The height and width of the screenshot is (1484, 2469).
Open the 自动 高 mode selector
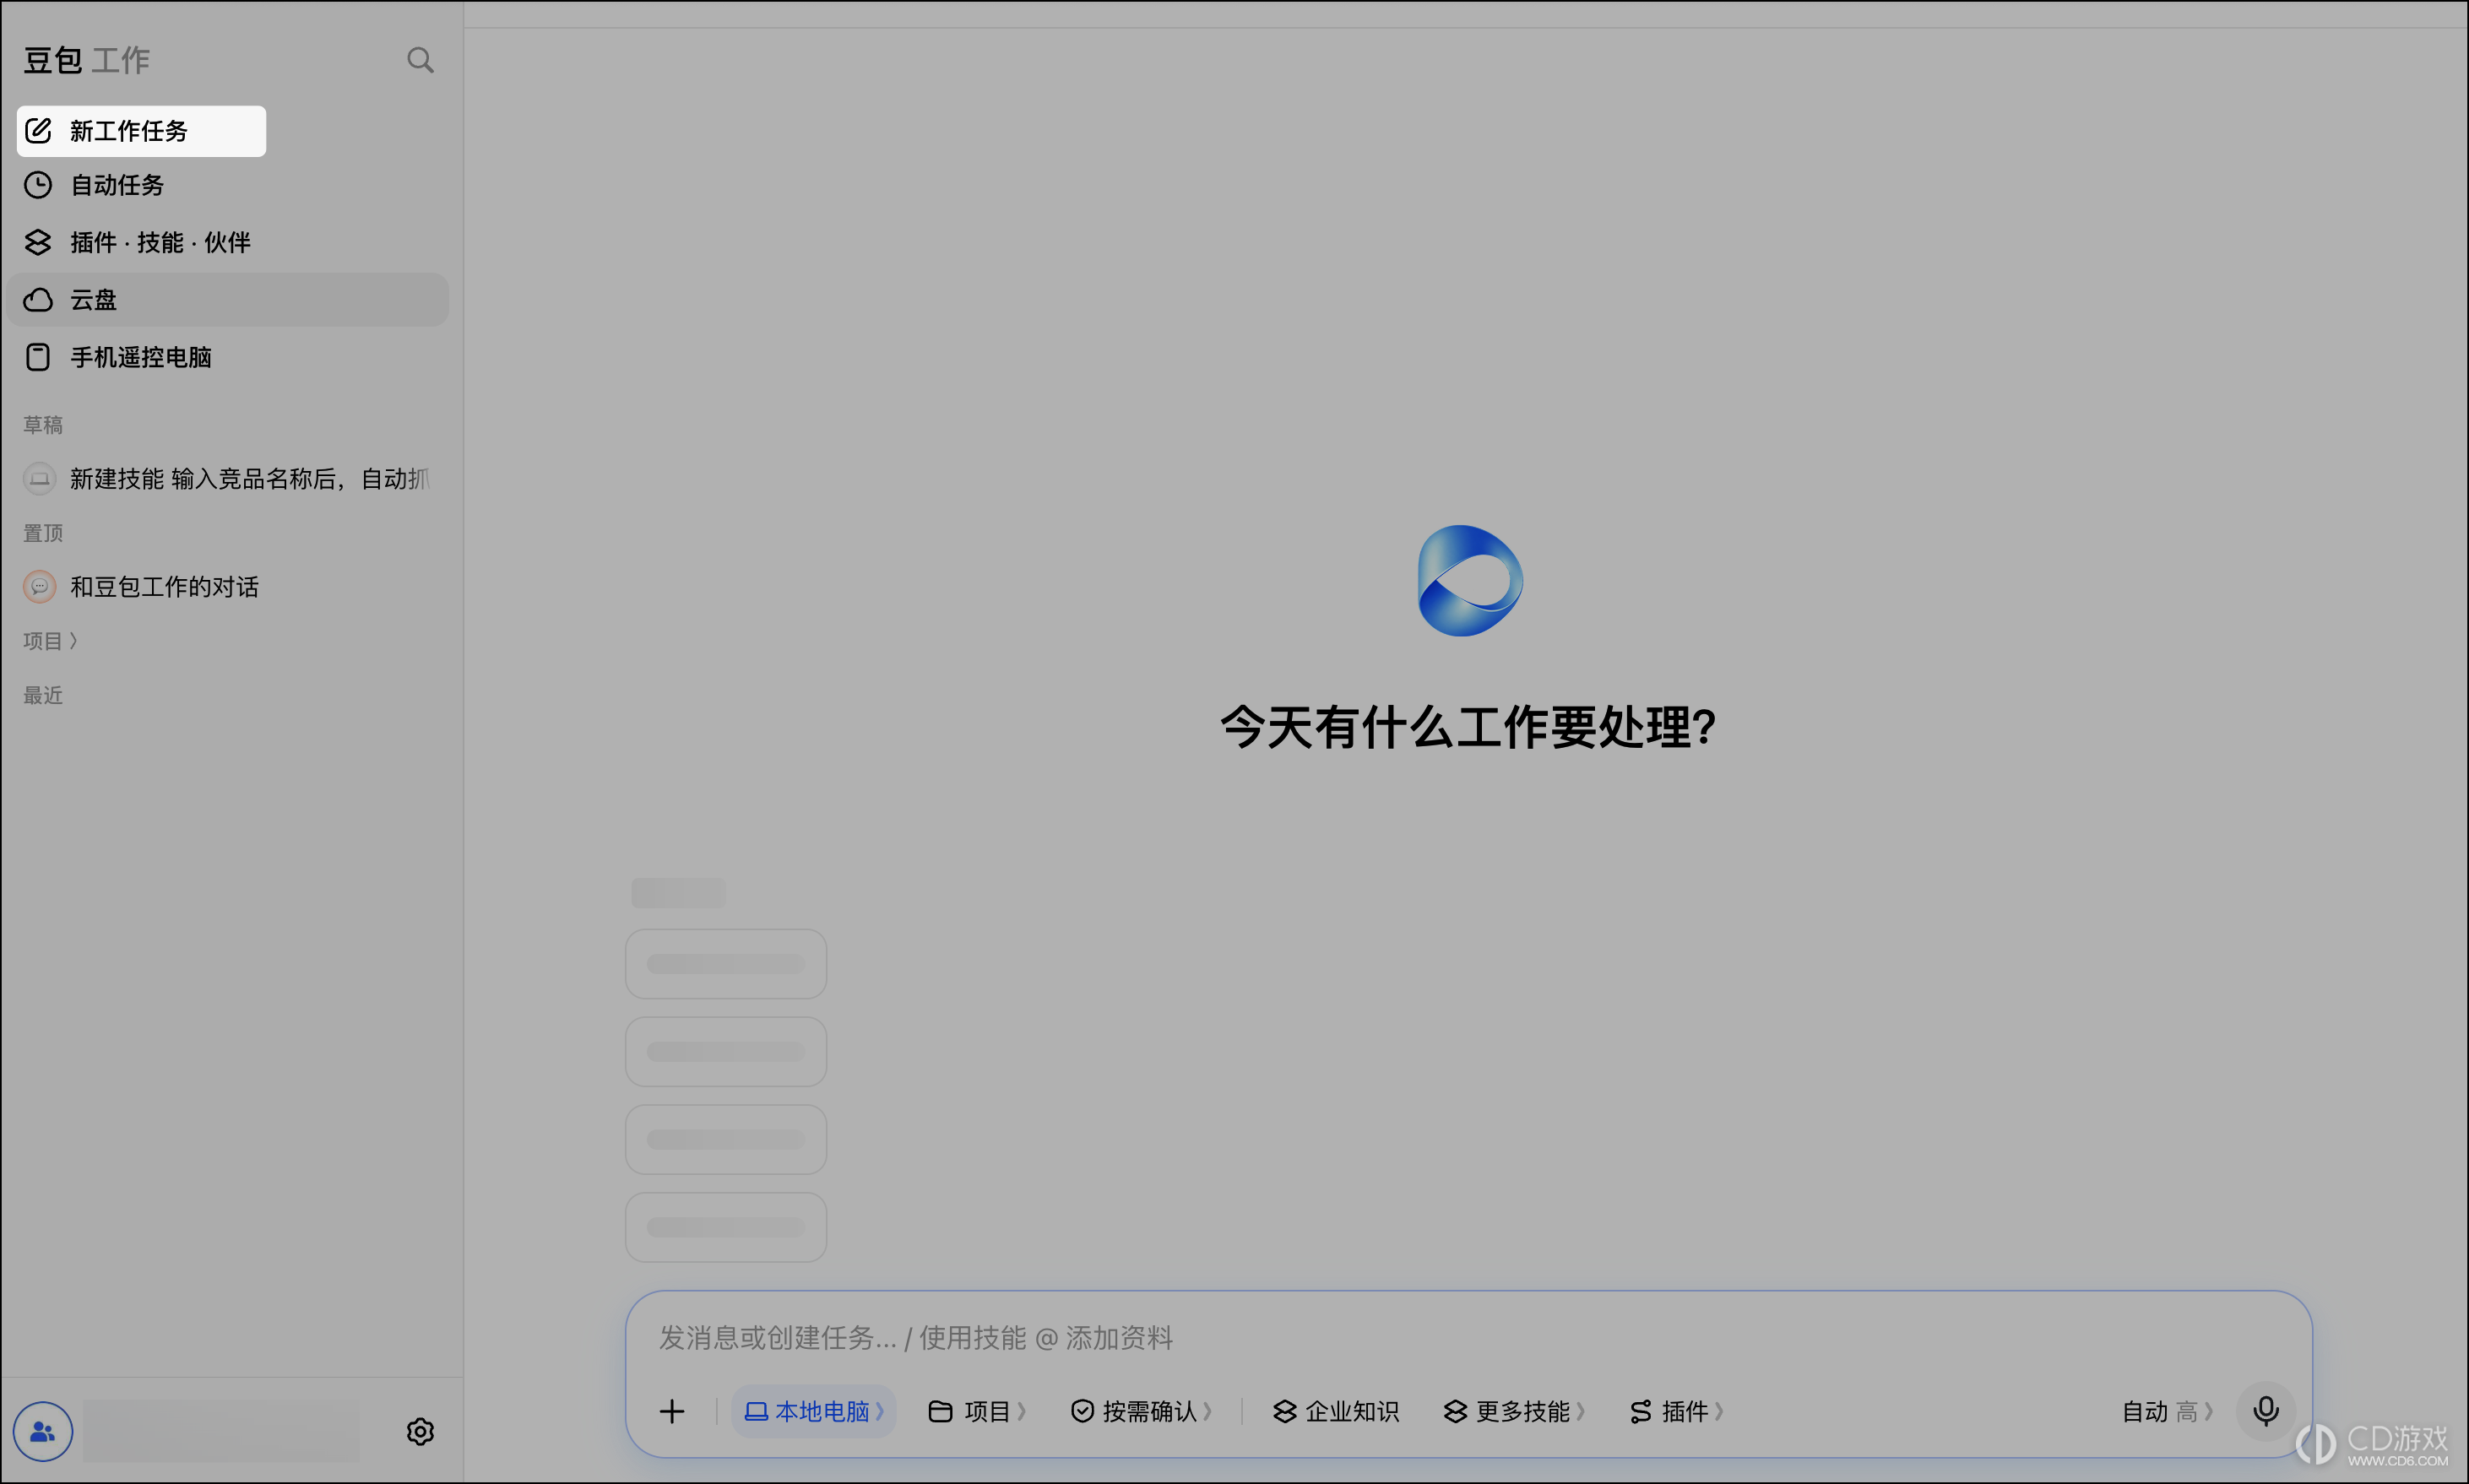2167,1411
